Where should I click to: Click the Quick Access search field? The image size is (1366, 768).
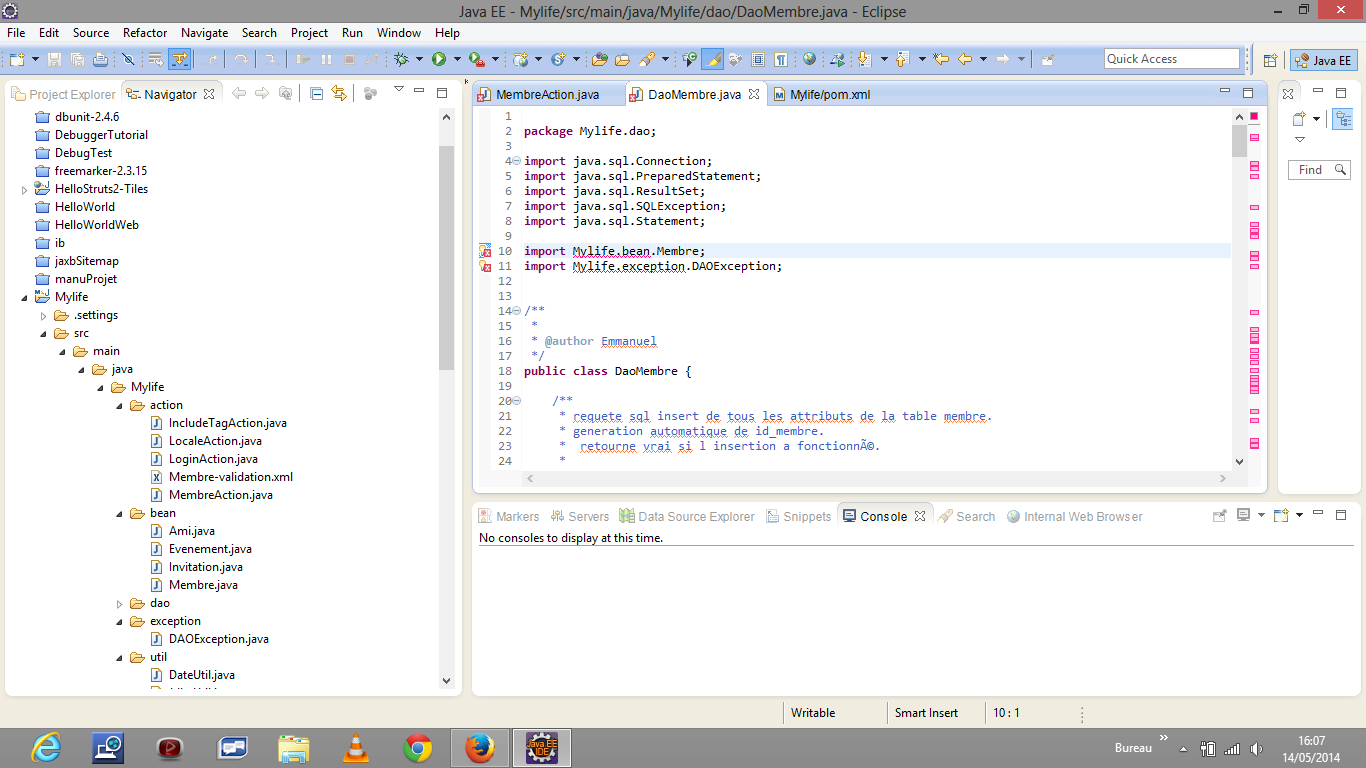tap(1171, 59)
